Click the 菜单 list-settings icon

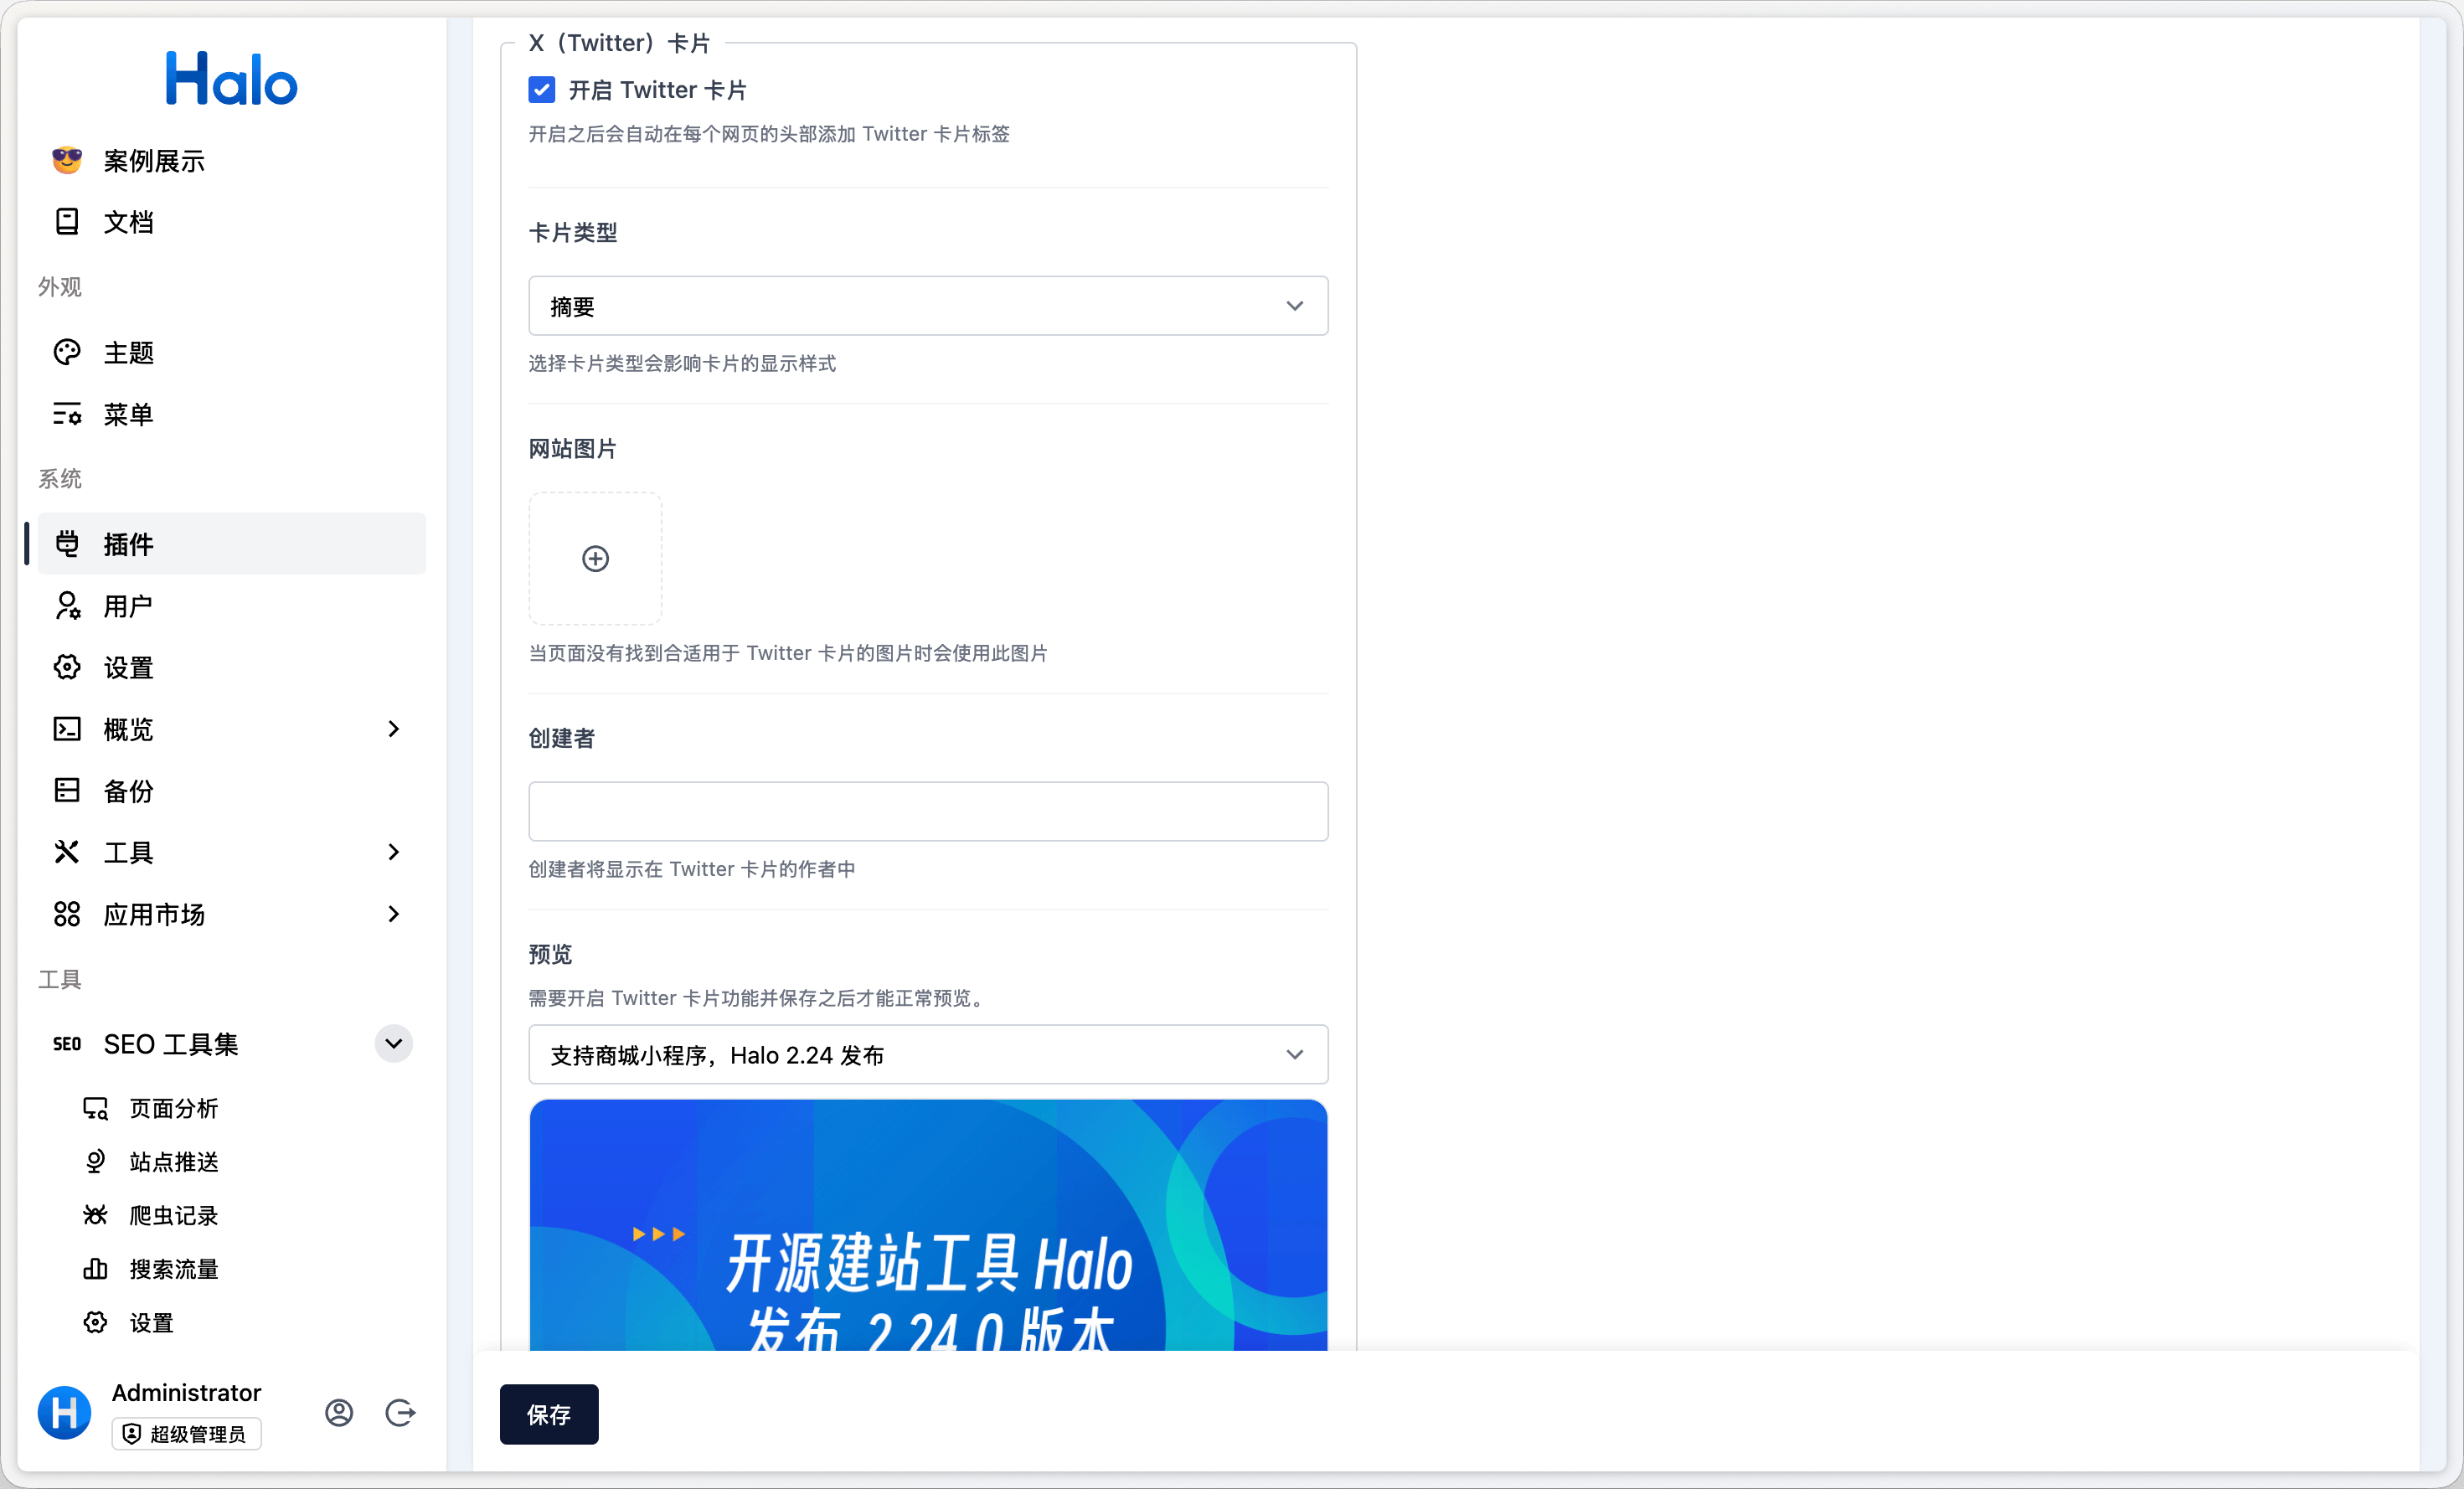(67, 414)
